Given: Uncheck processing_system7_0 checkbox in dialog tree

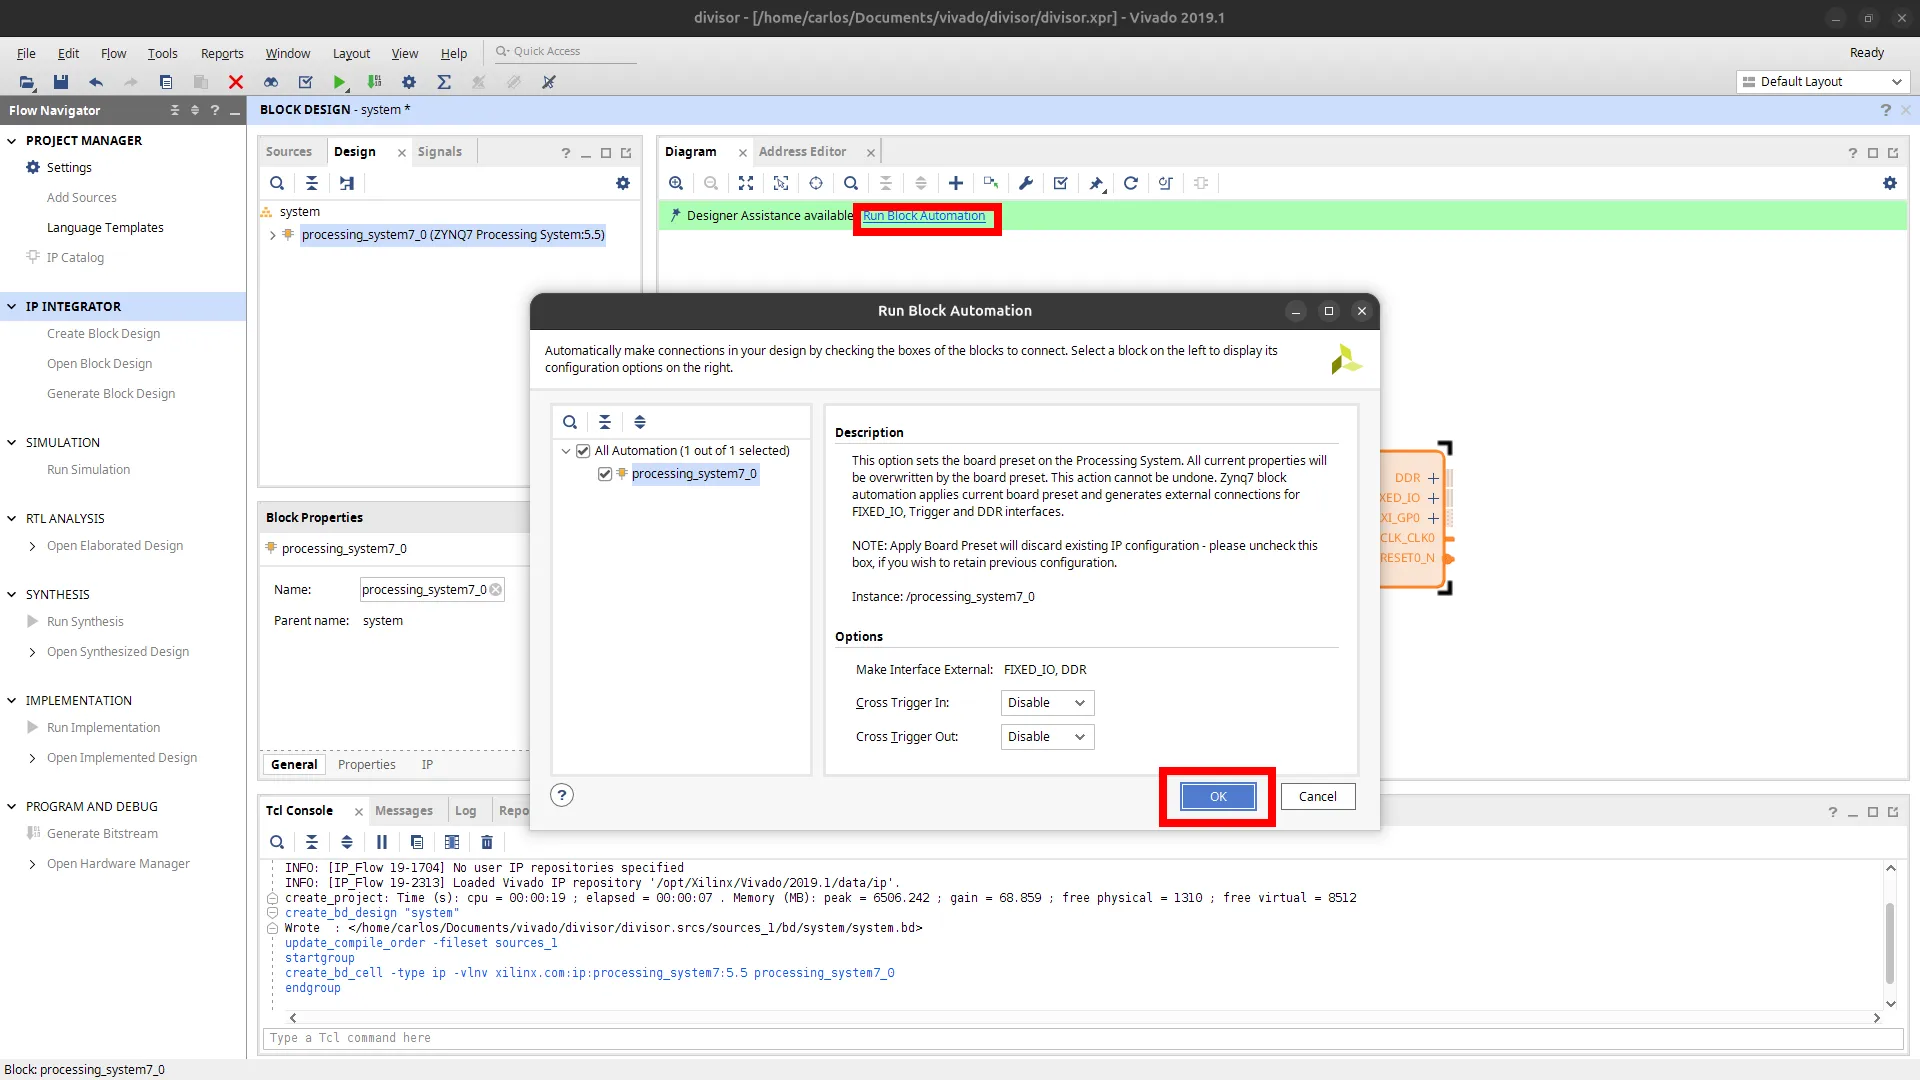Looking at the screenshot, I should (x=605, y=474).
